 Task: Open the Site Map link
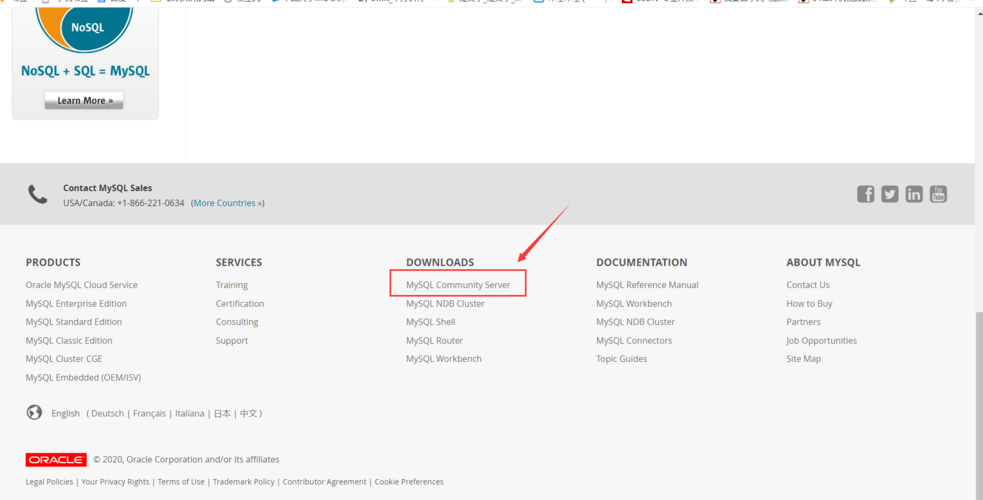(804, 359)
